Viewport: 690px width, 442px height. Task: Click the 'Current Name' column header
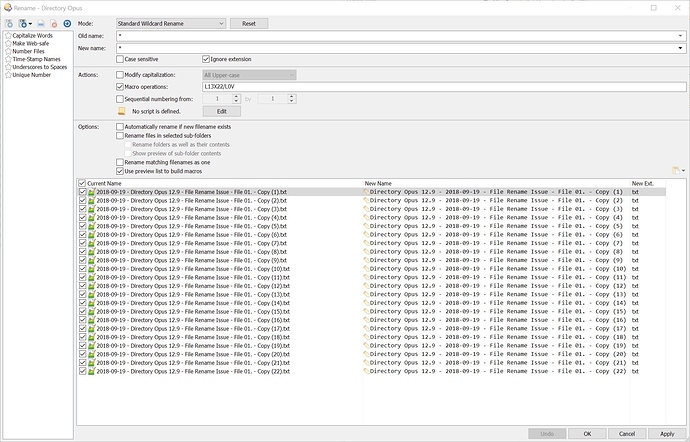click(104, 183)
